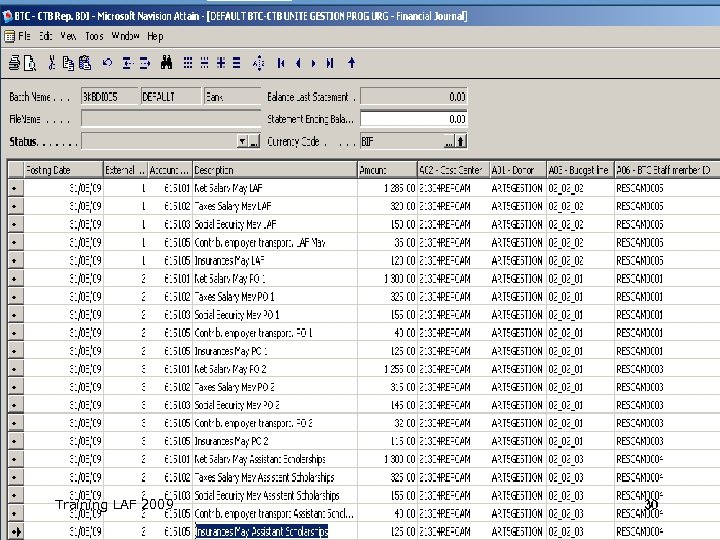Click the Currency Code BIF field
The width and height of the screenshot is (720, 540).
tap(402, 141)
